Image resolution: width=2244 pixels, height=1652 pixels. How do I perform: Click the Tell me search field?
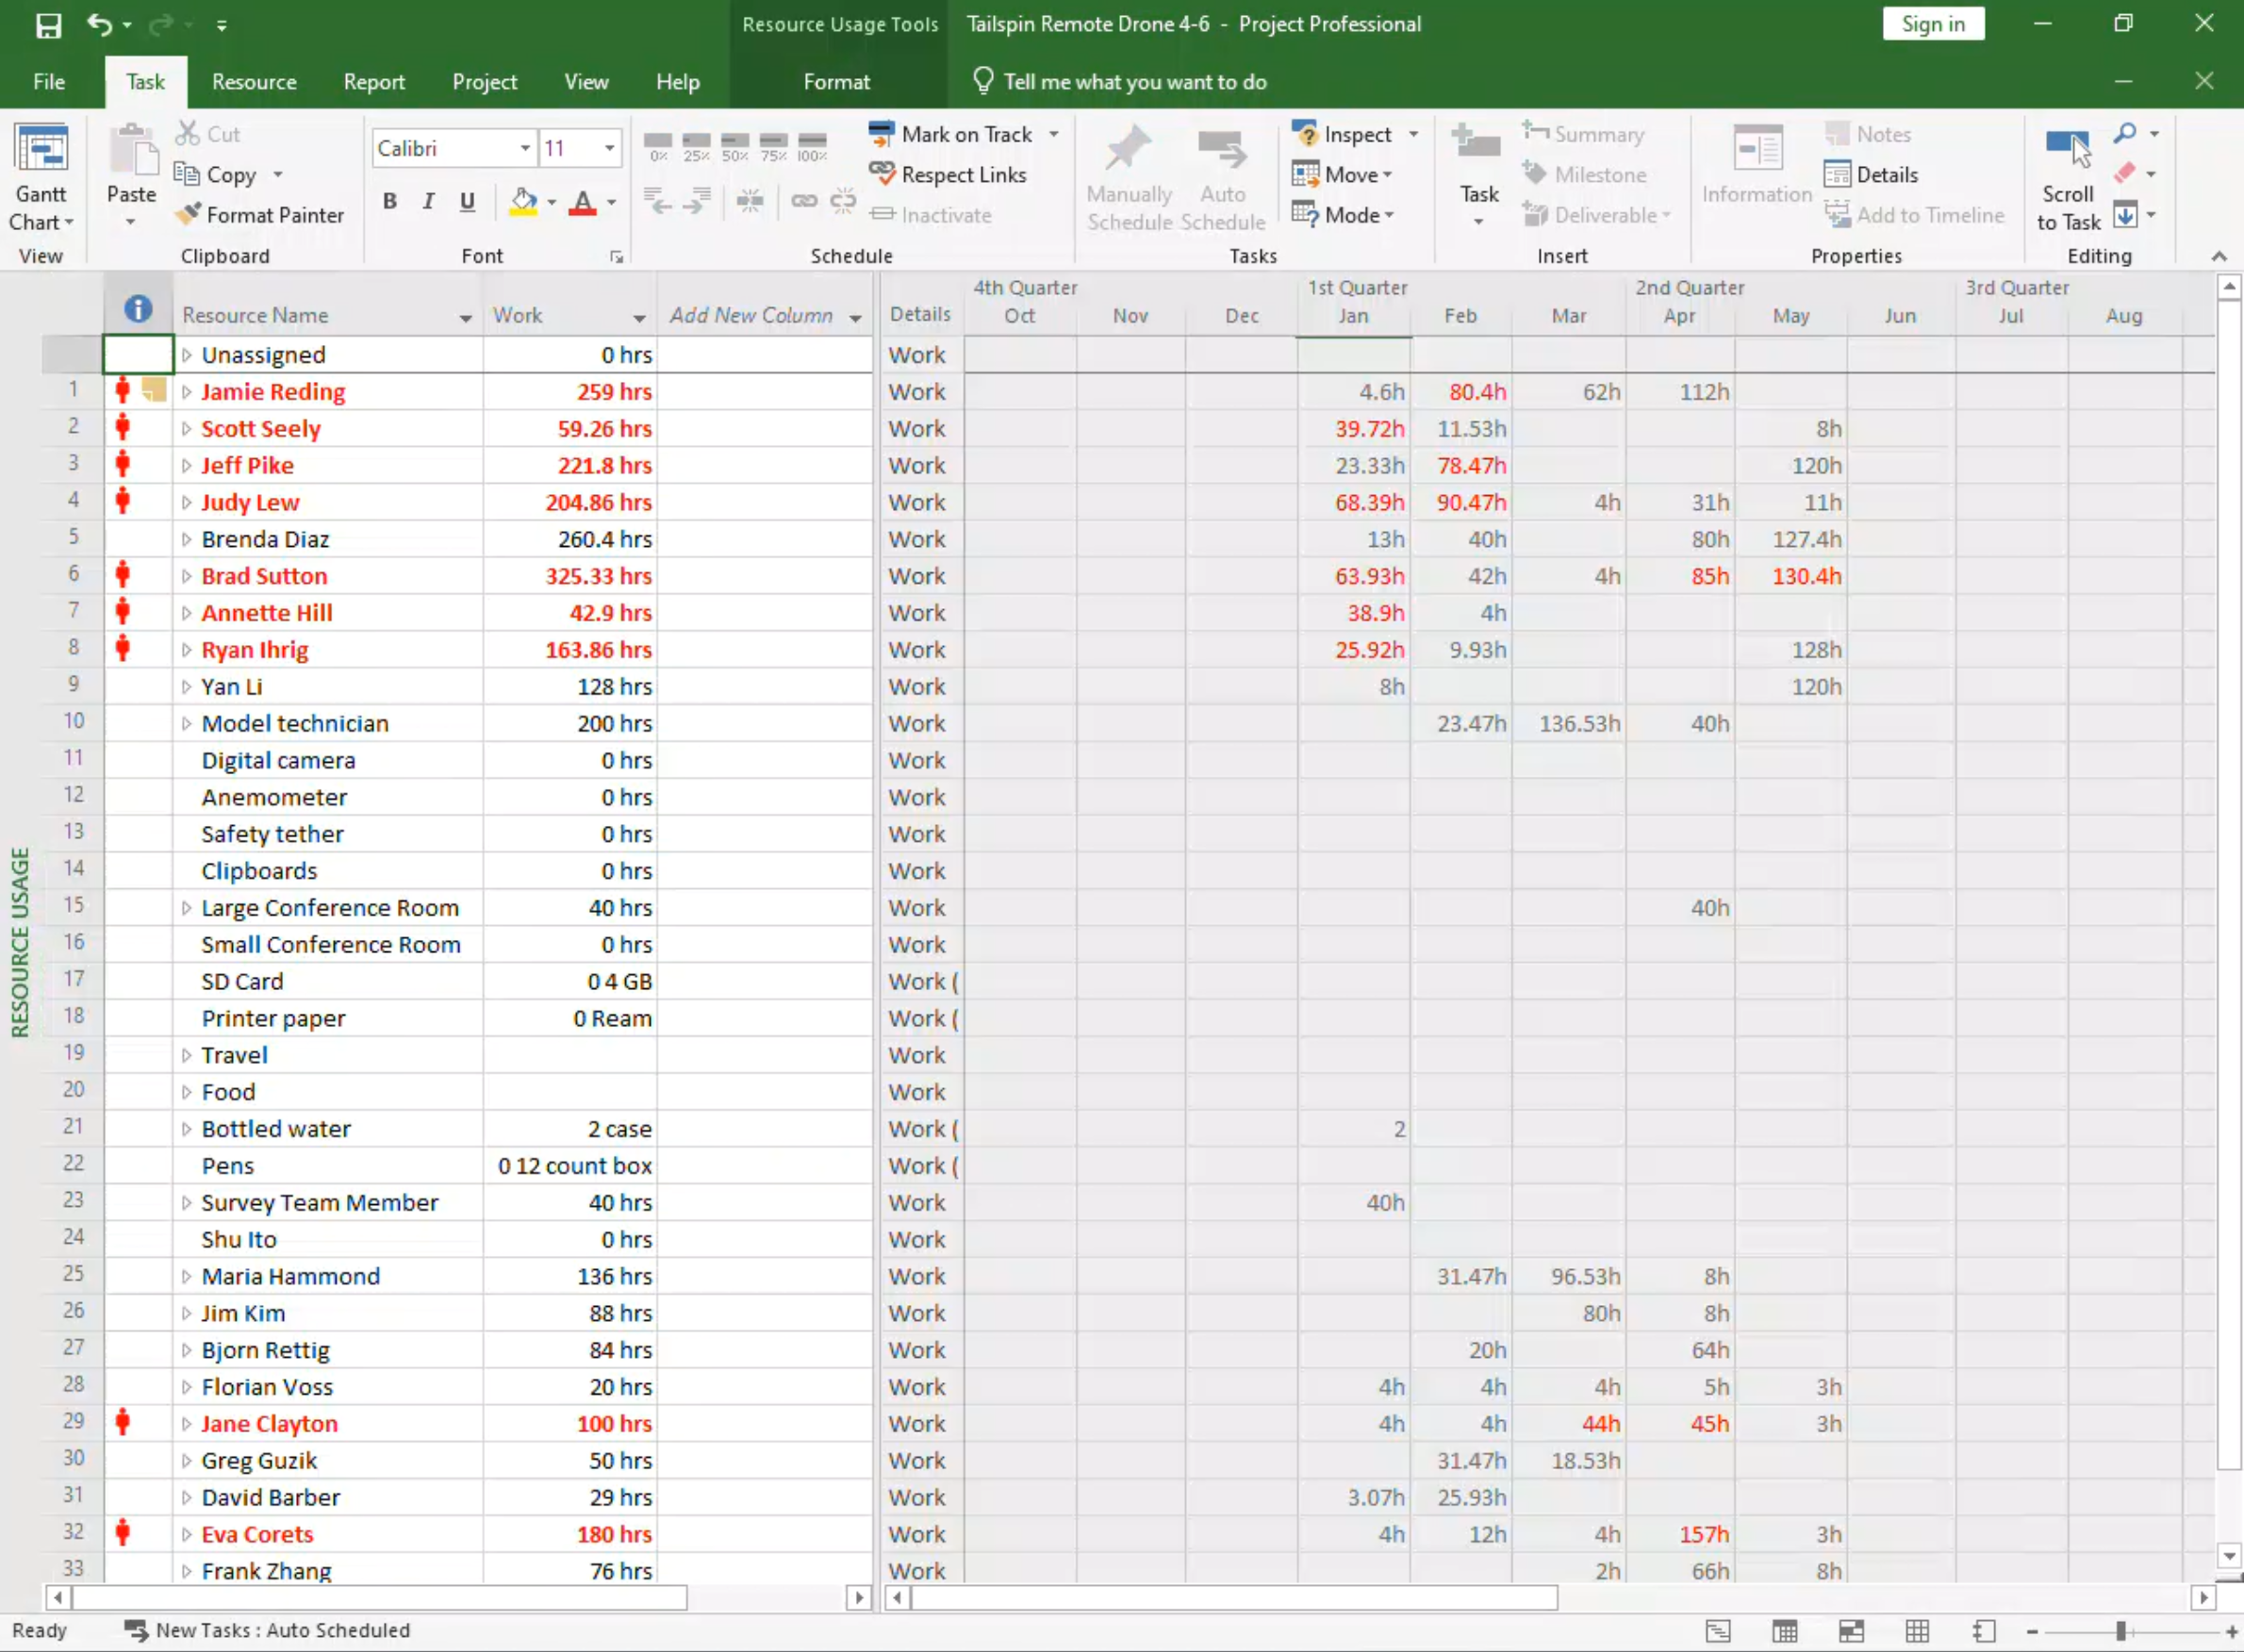[x=1134, y=82]
